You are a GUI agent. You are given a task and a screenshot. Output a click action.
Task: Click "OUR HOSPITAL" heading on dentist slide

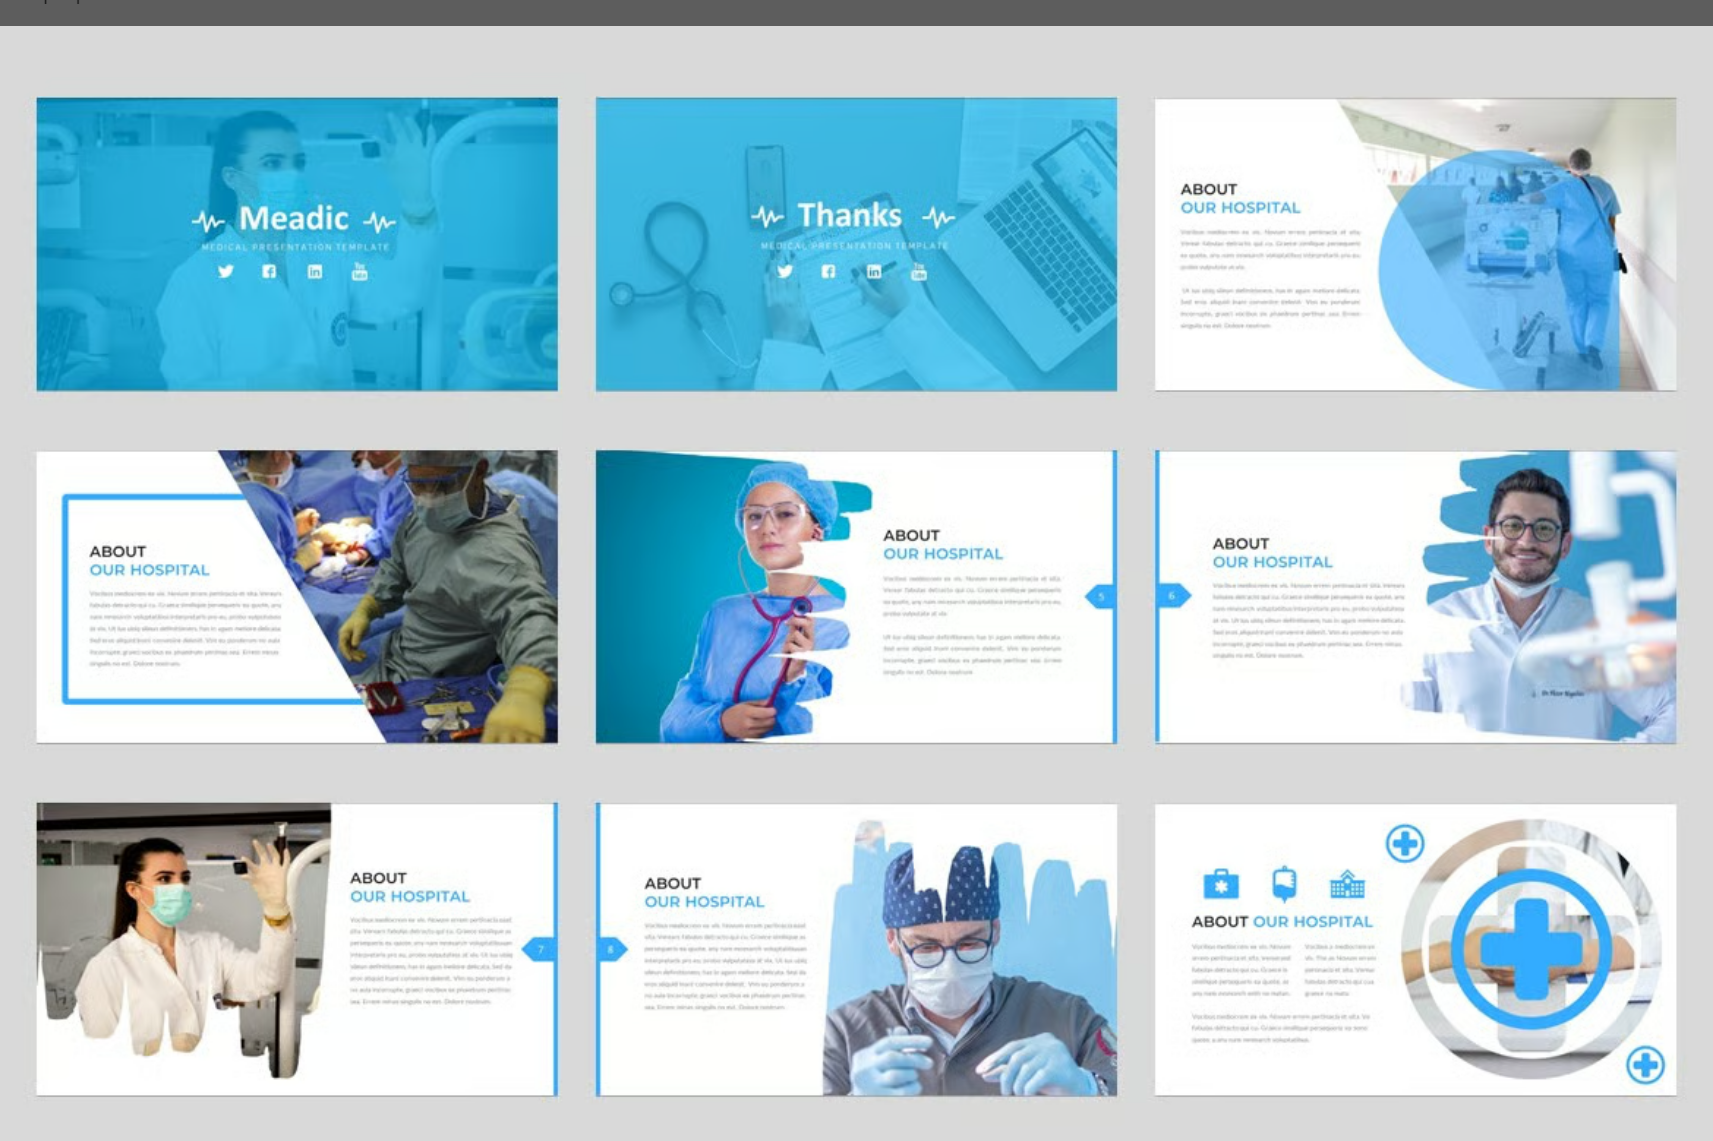(x=1272, y=562)
